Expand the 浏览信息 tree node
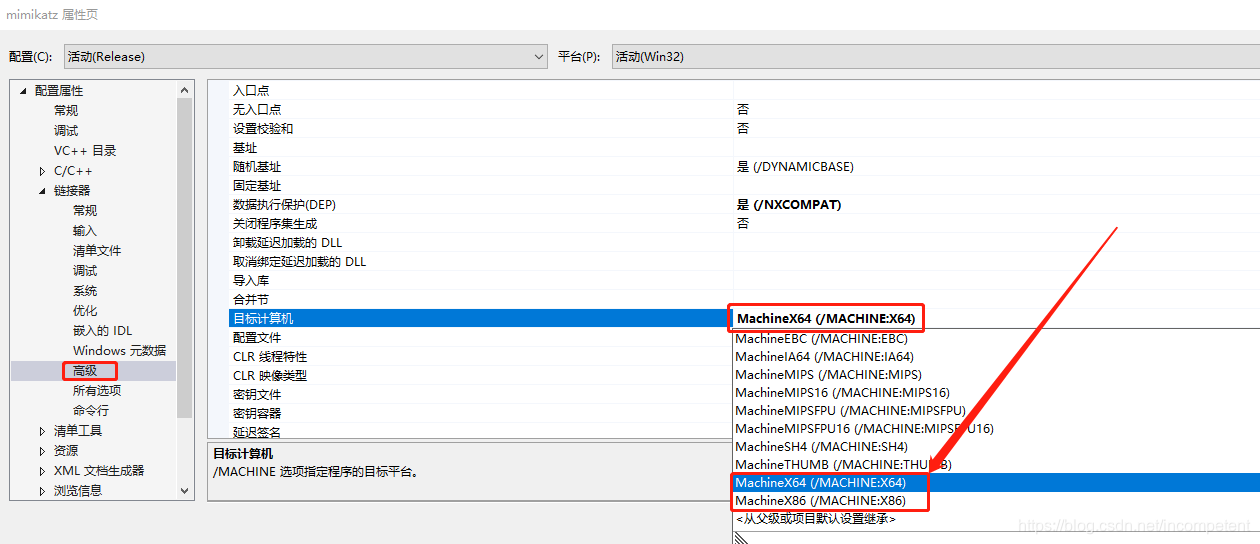 pos(42,491)
